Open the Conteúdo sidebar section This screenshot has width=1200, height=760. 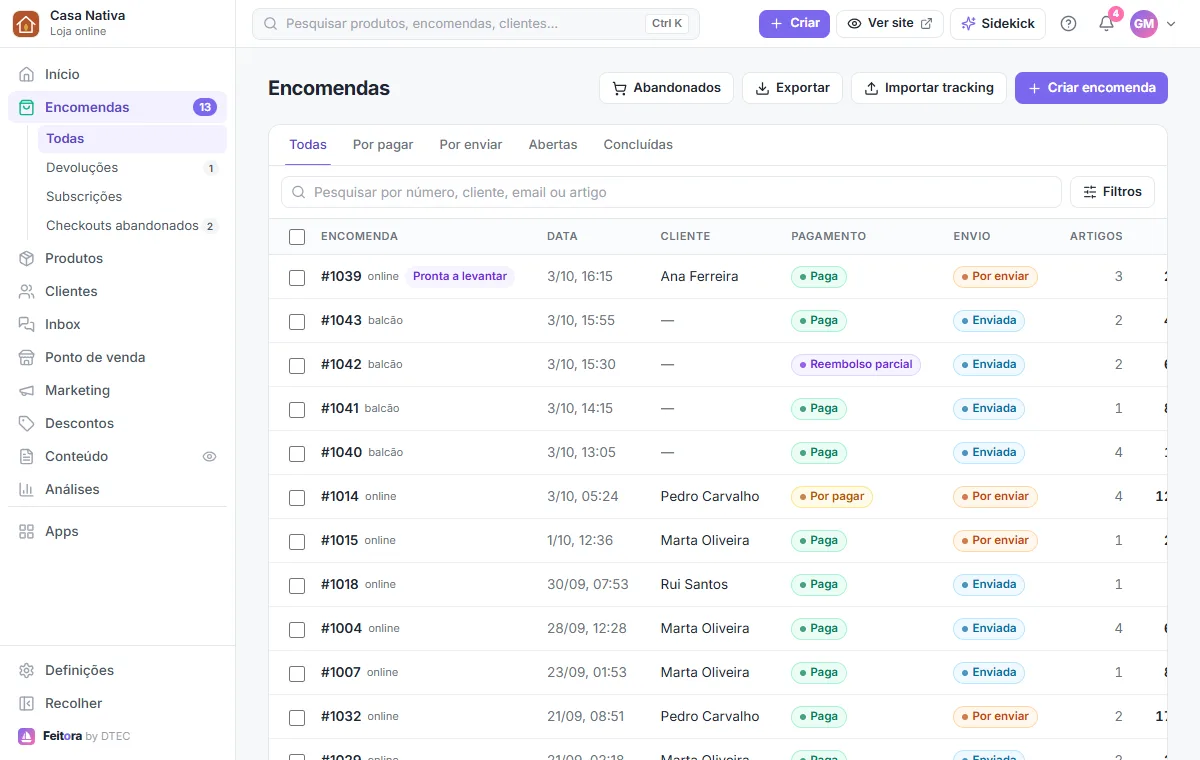pos(117,456)
